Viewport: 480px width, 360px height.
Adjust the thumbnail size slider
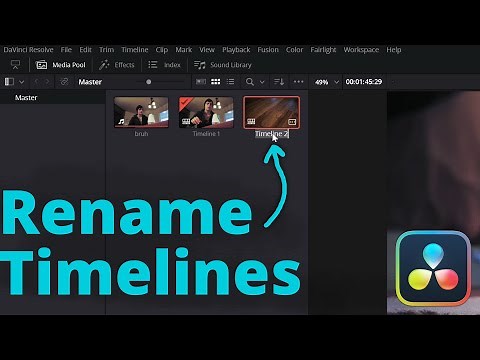click(x=149, y=82)
